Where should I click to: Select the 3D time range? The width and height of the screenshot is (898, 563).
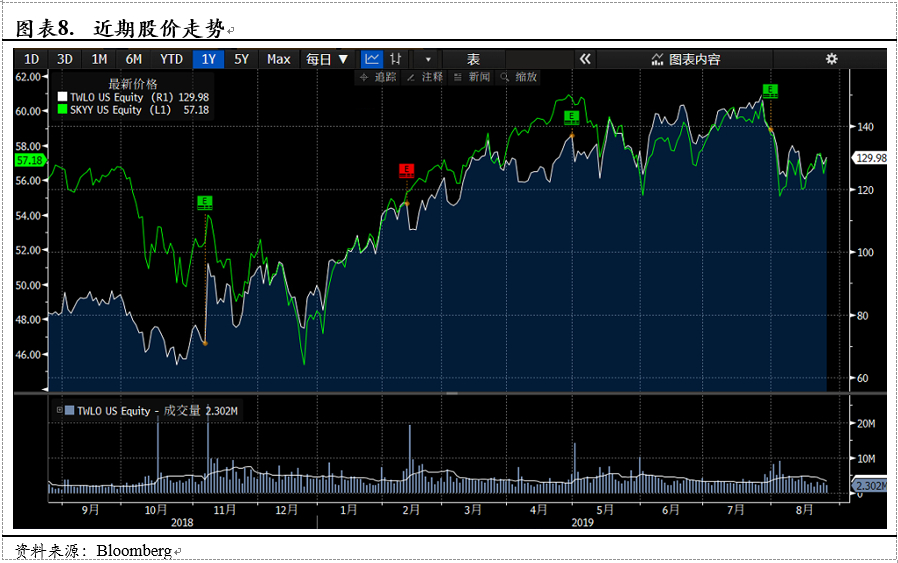pyautogui.click(x=65, y=60)
